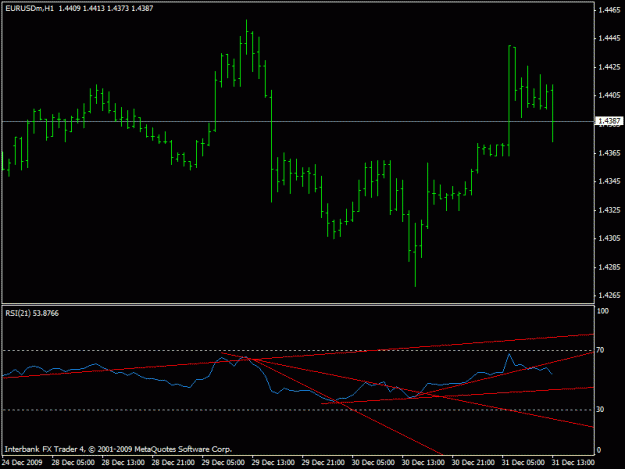Click the 29 Dec 05:00 time label
Screen dimensions: 625x469
coord(223,463)
